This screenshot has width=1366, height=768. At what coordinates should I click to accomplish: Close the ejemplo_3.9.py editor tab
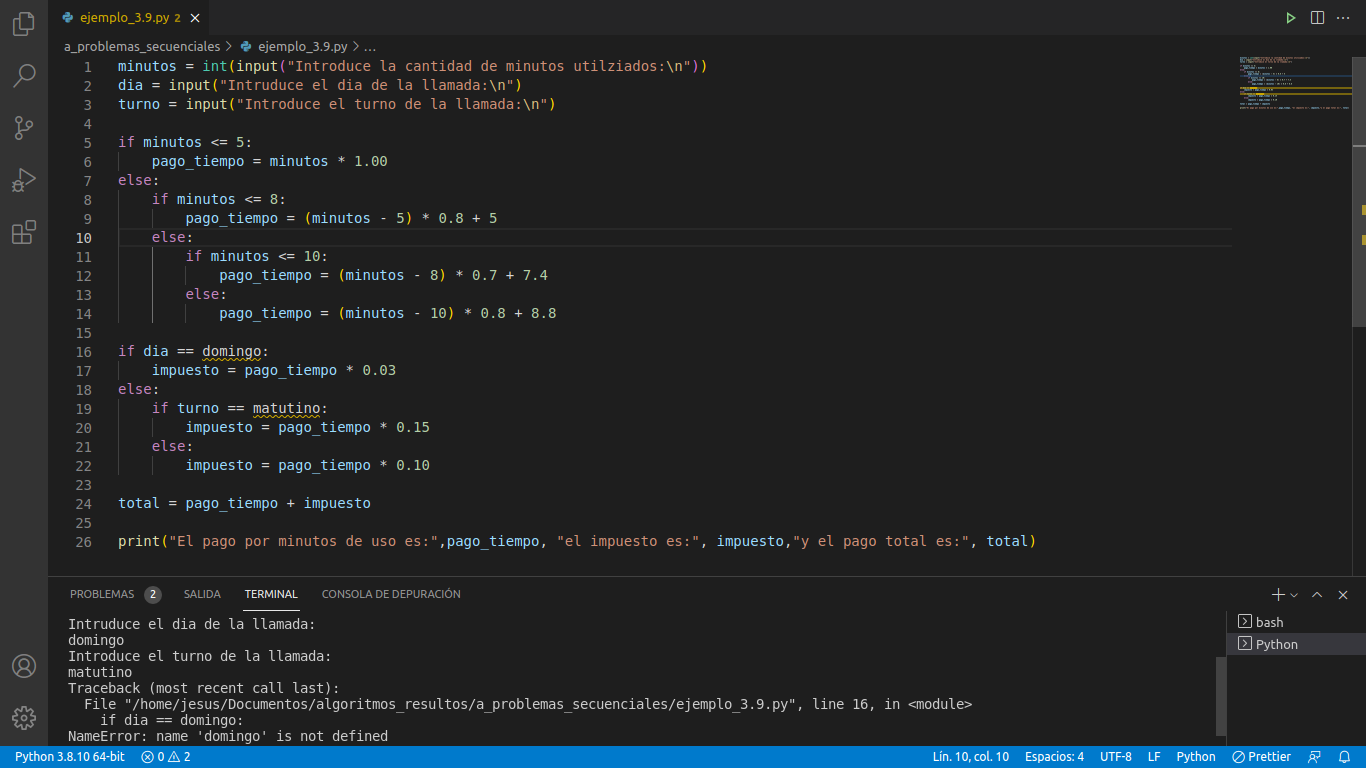coord(194,18)
